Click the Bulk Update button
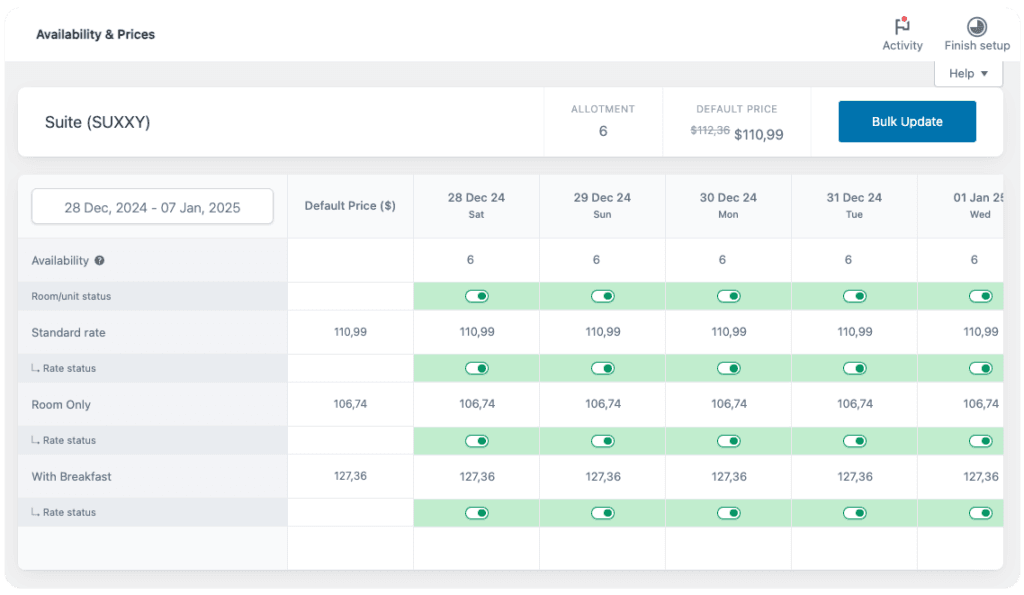The height and width of the screenshot is (595, 1024). pos(906,122)
